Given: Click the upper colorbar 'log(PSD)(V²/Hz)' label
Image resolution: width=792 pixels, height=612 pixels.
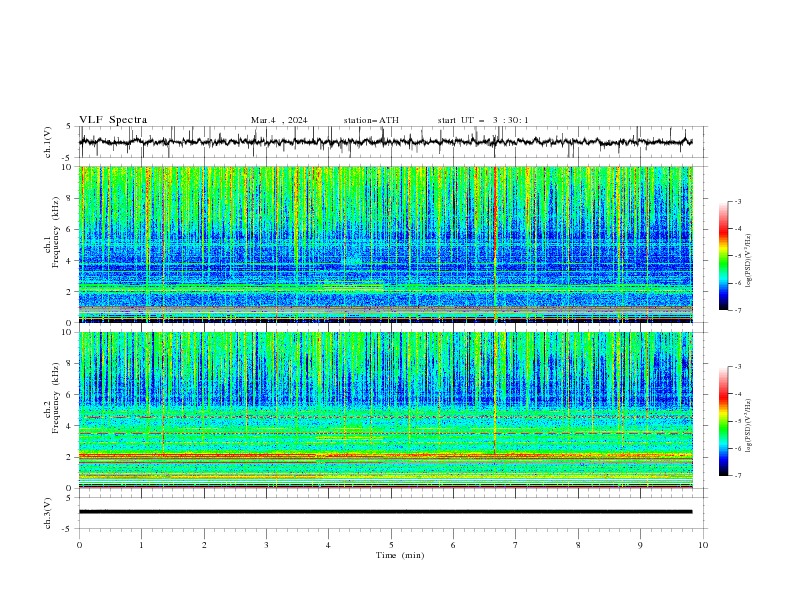Looking at the screenshot, I should 748,261.
